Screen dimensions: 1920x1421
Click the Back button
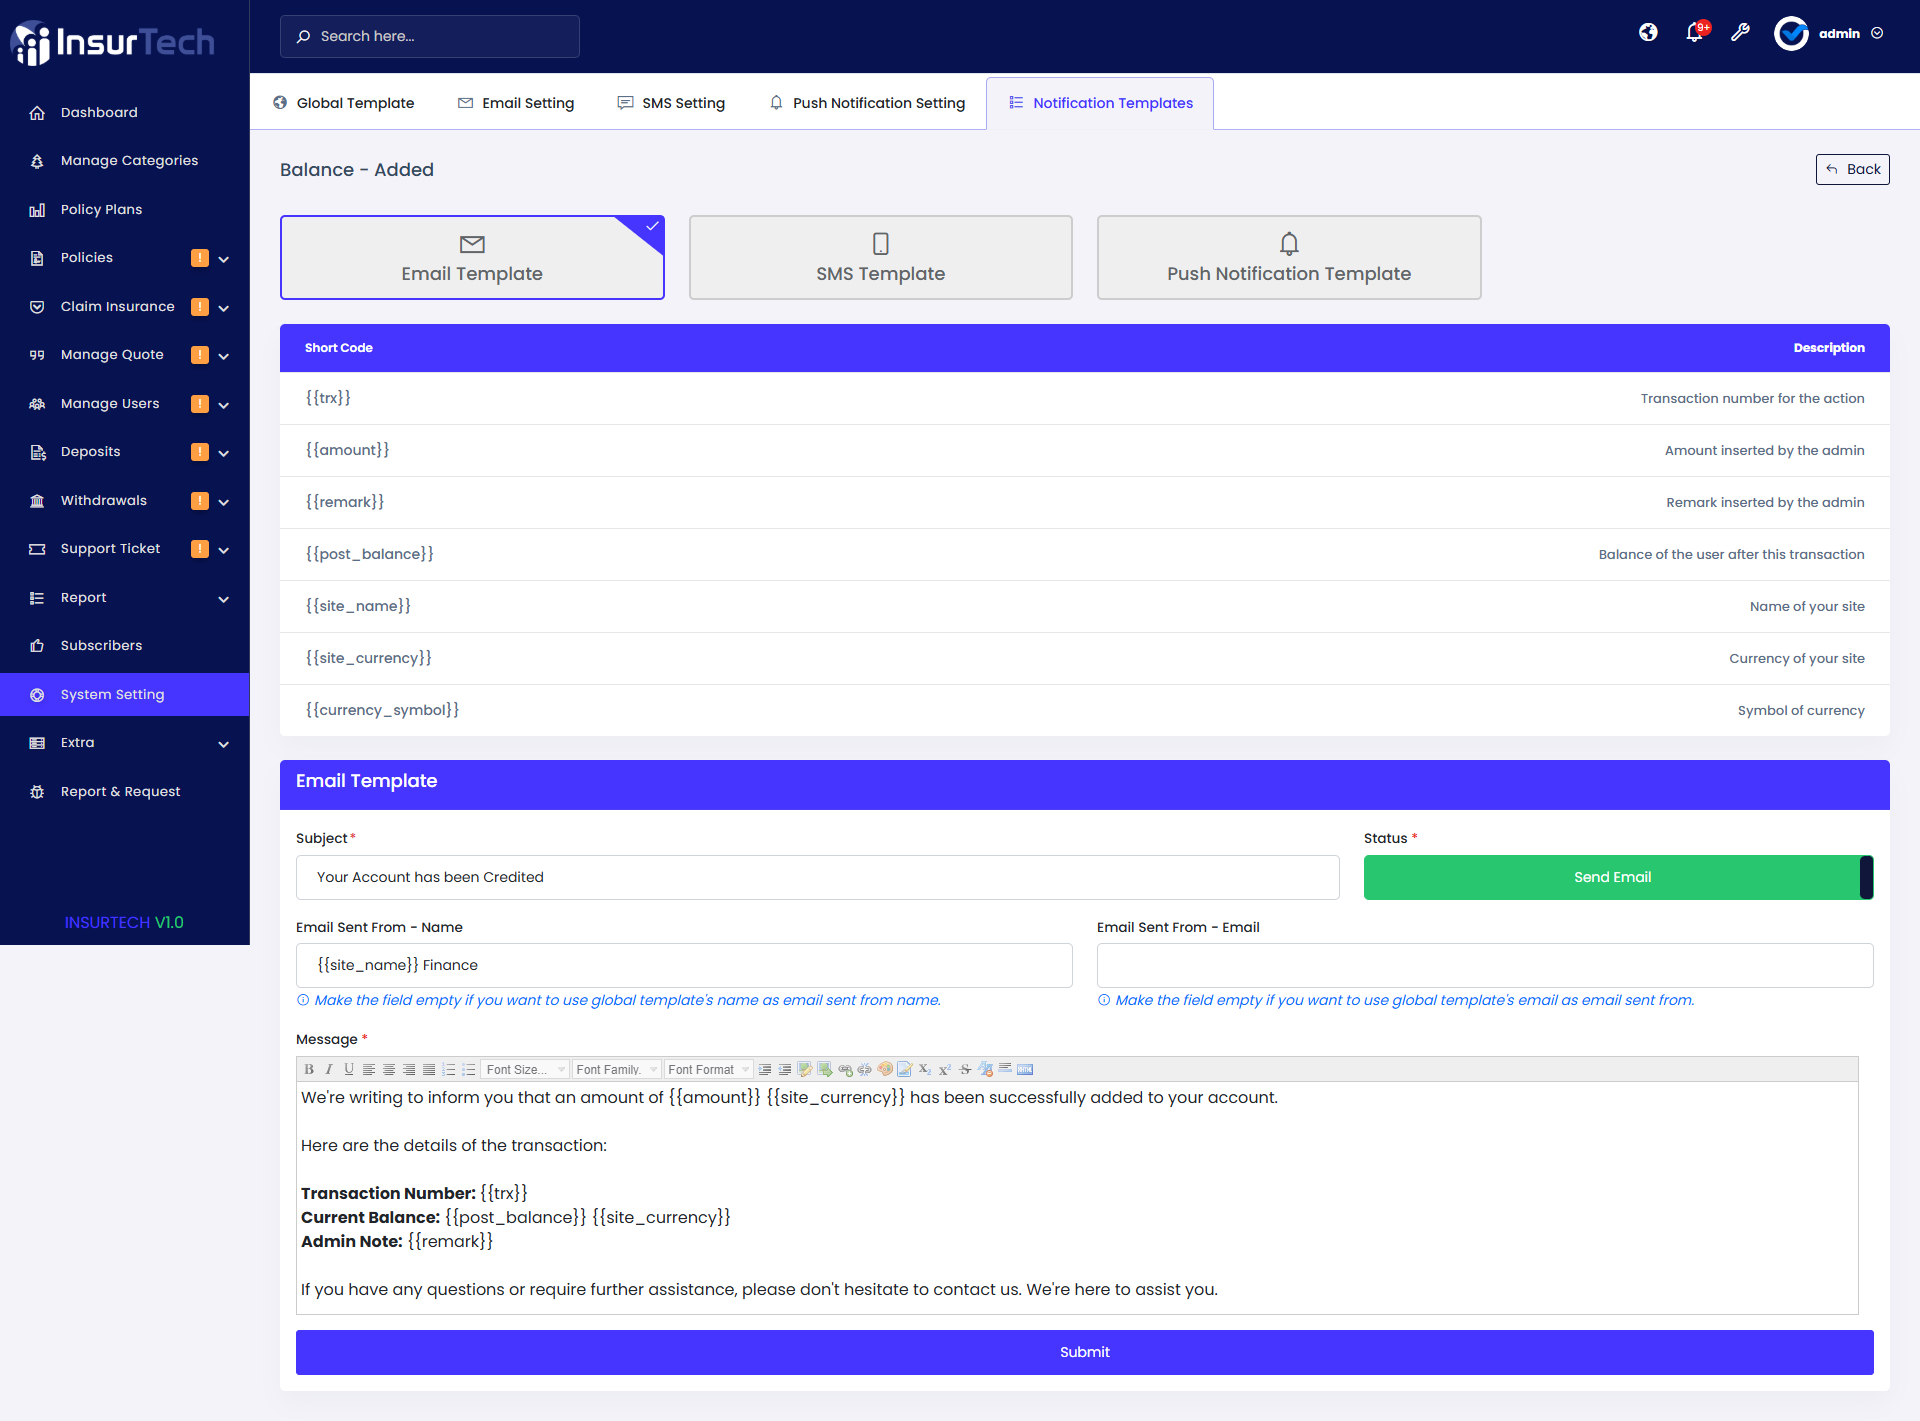(1852, 169)
